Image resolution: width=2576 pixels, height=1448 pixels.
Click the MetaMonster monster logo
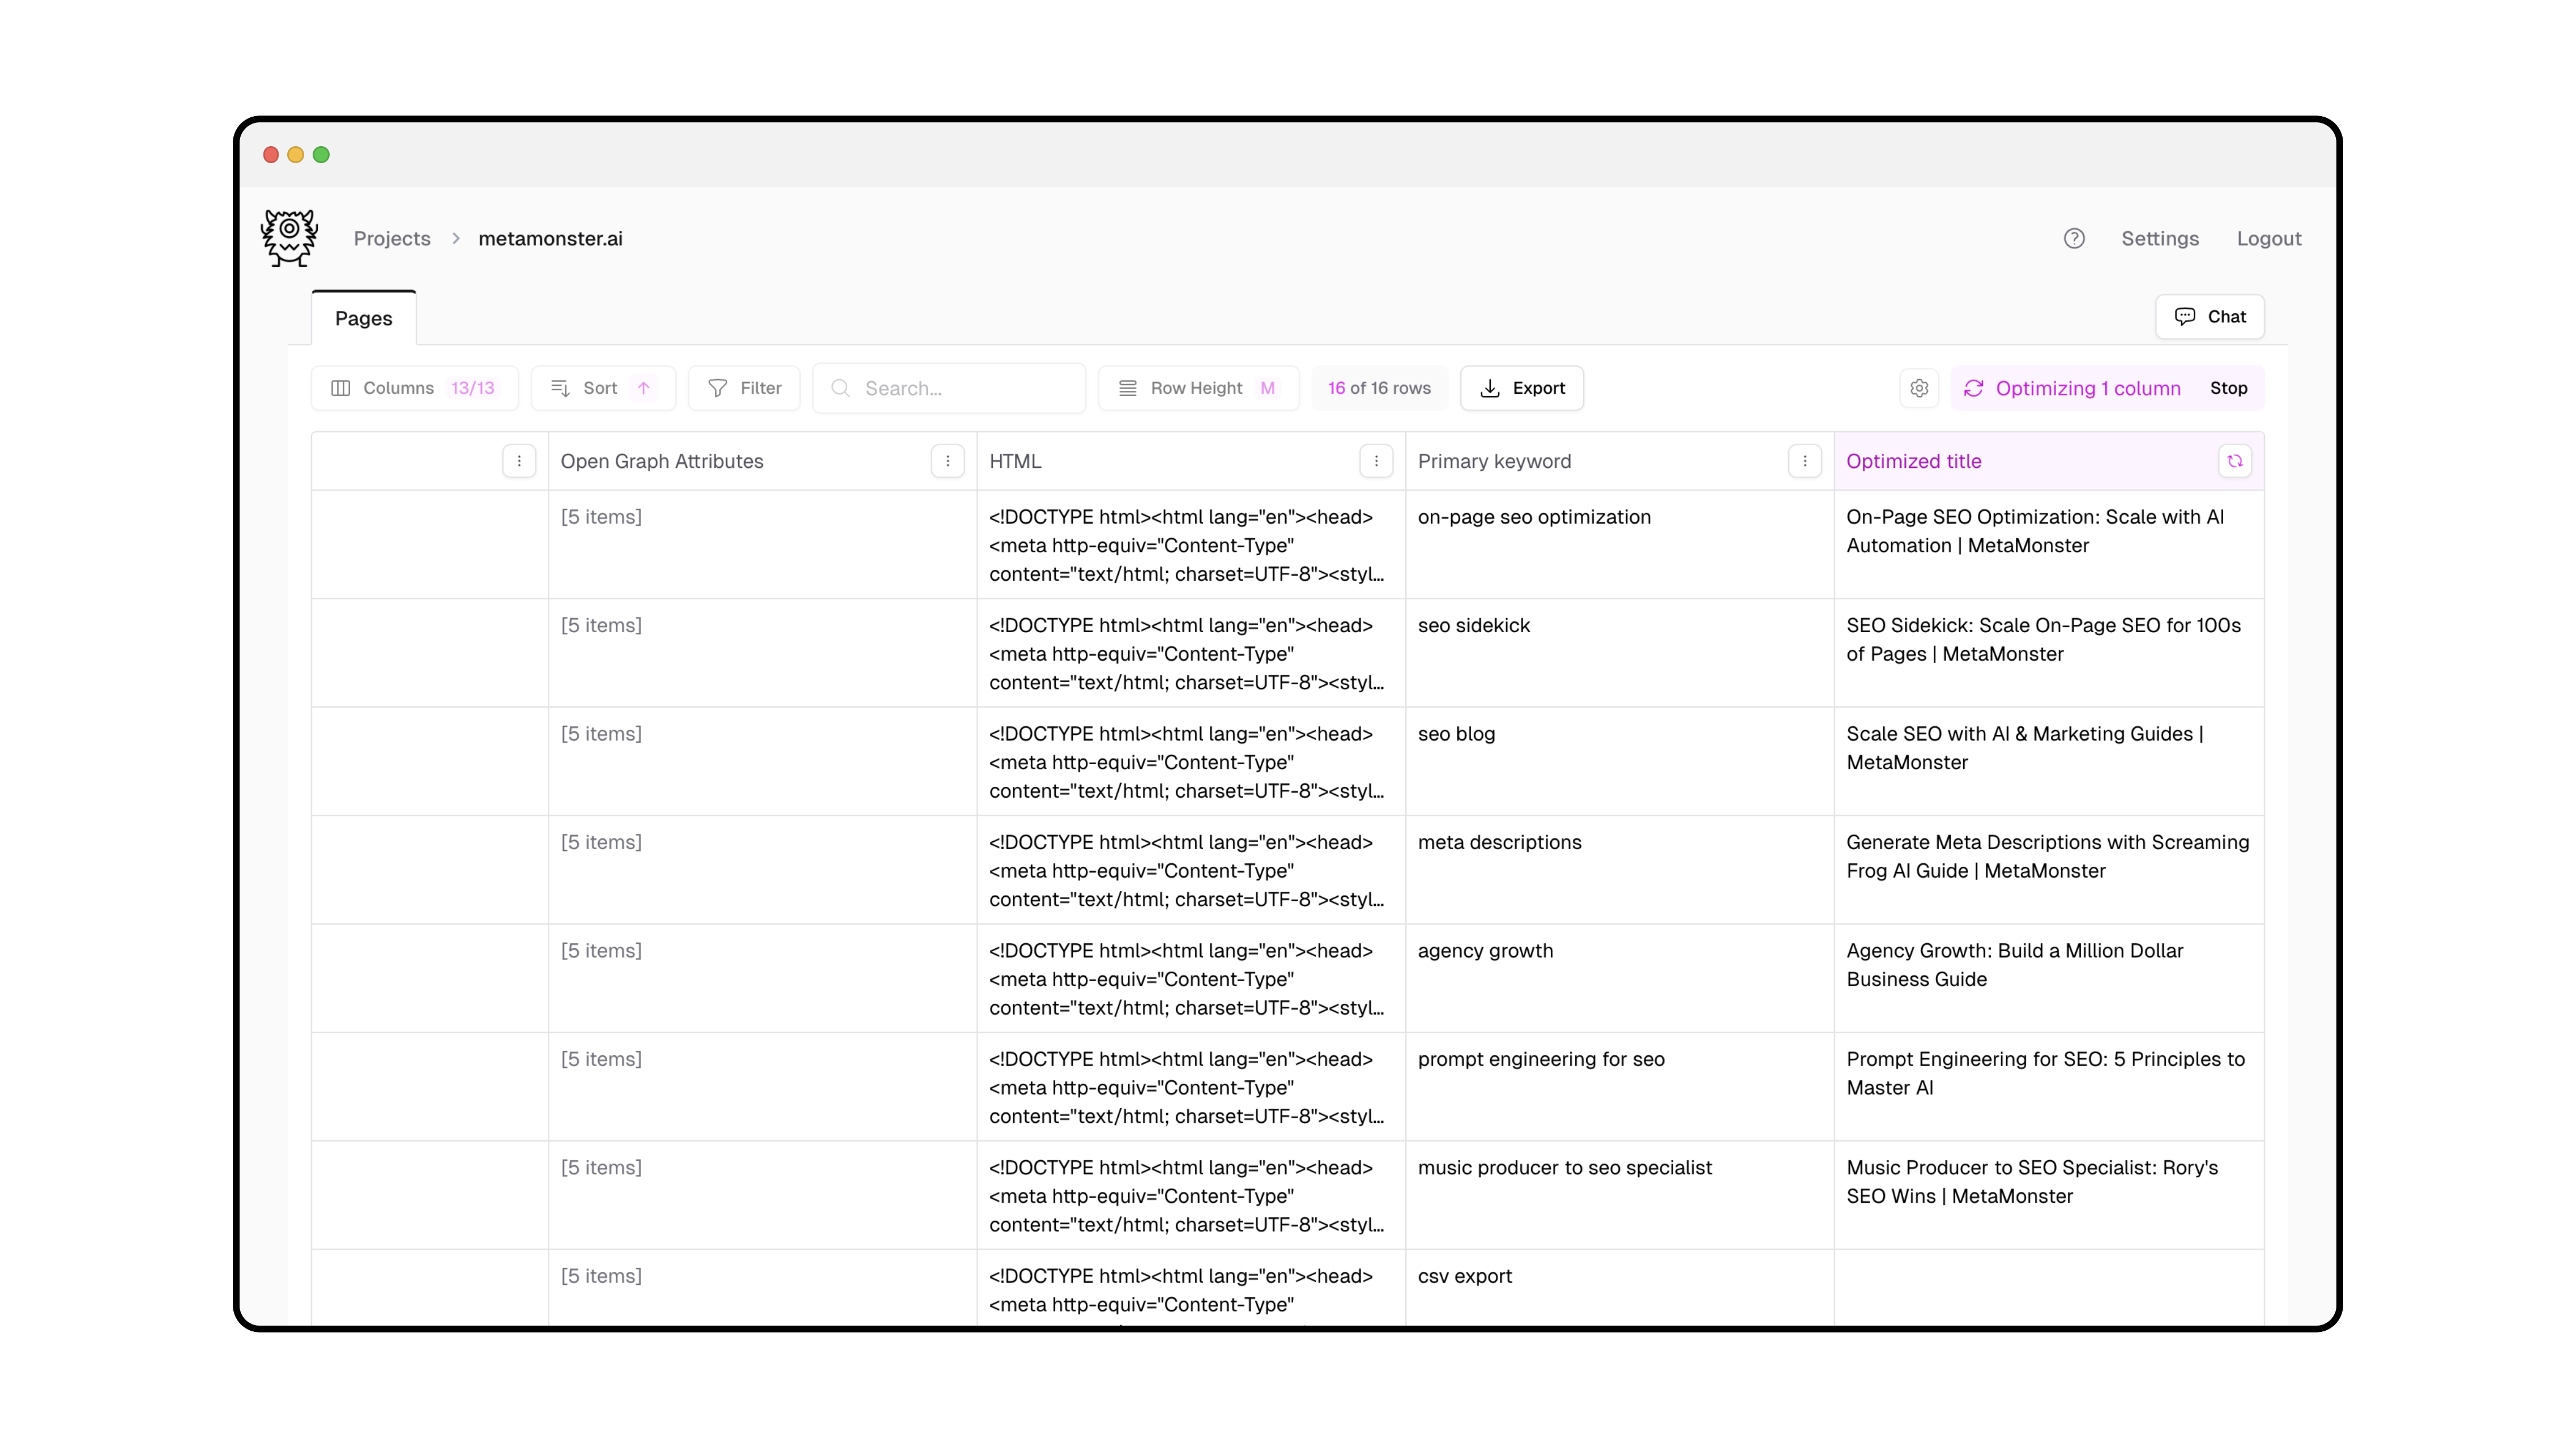point(289,238)
